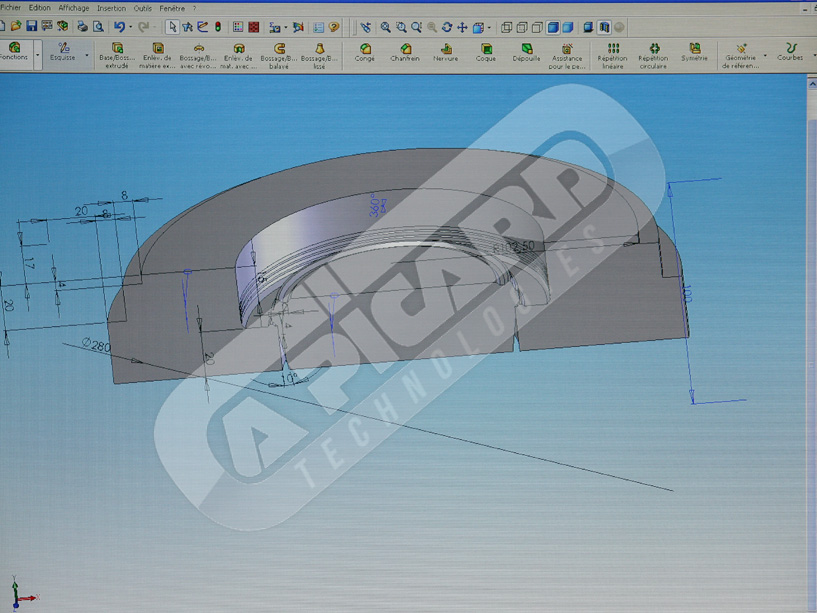Create a Répétition circulaire

[653, 56]
